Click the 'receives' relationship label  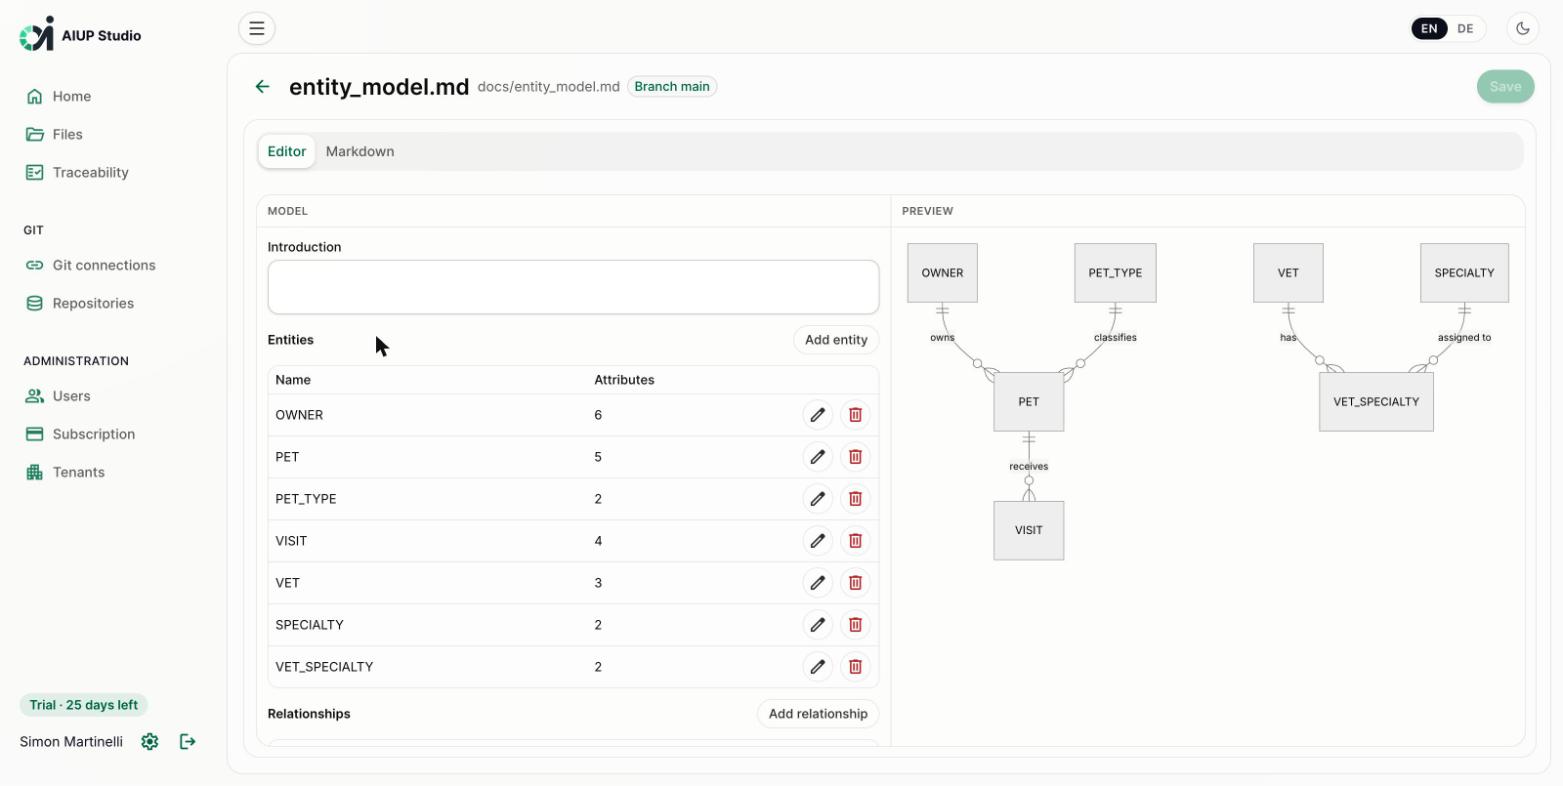tap(1028, 466)
